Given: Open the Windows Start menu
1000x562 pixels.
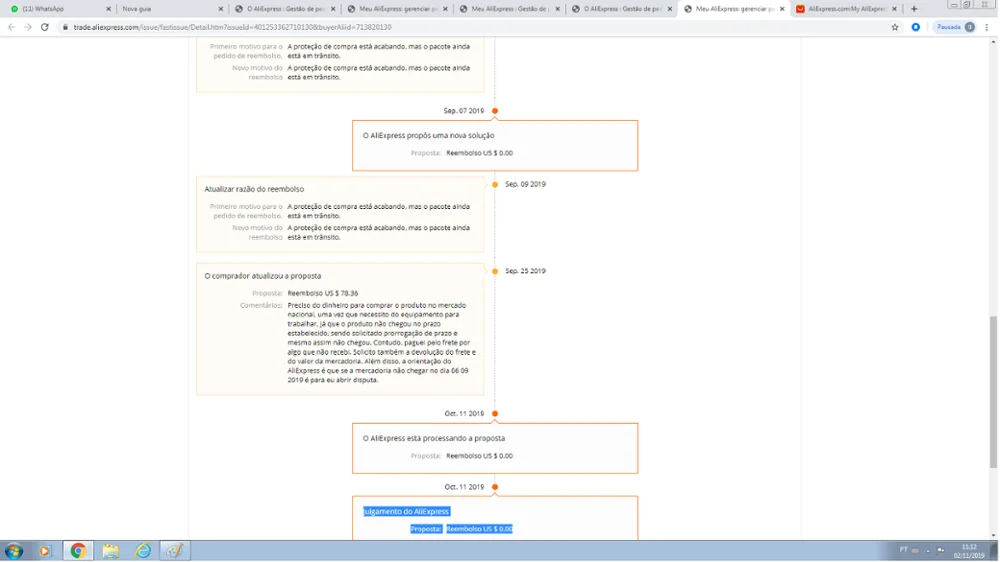Looking at the screenshot, I should pos(13,551).
